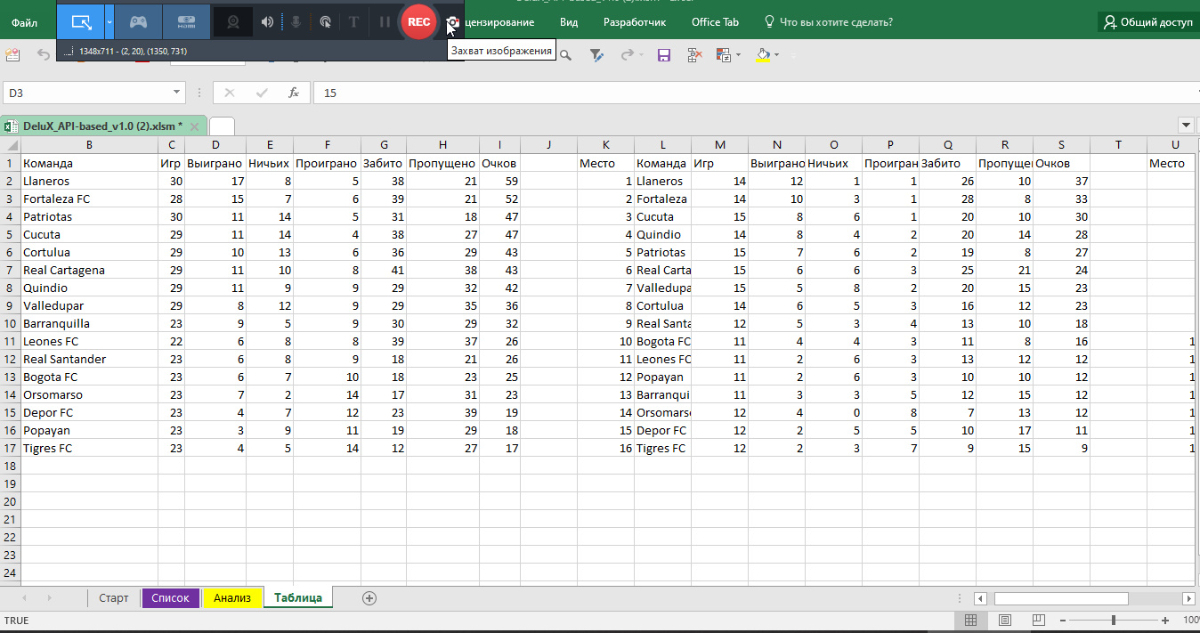
Task: Click the table delete icon with red X
Action: point(694,55)
